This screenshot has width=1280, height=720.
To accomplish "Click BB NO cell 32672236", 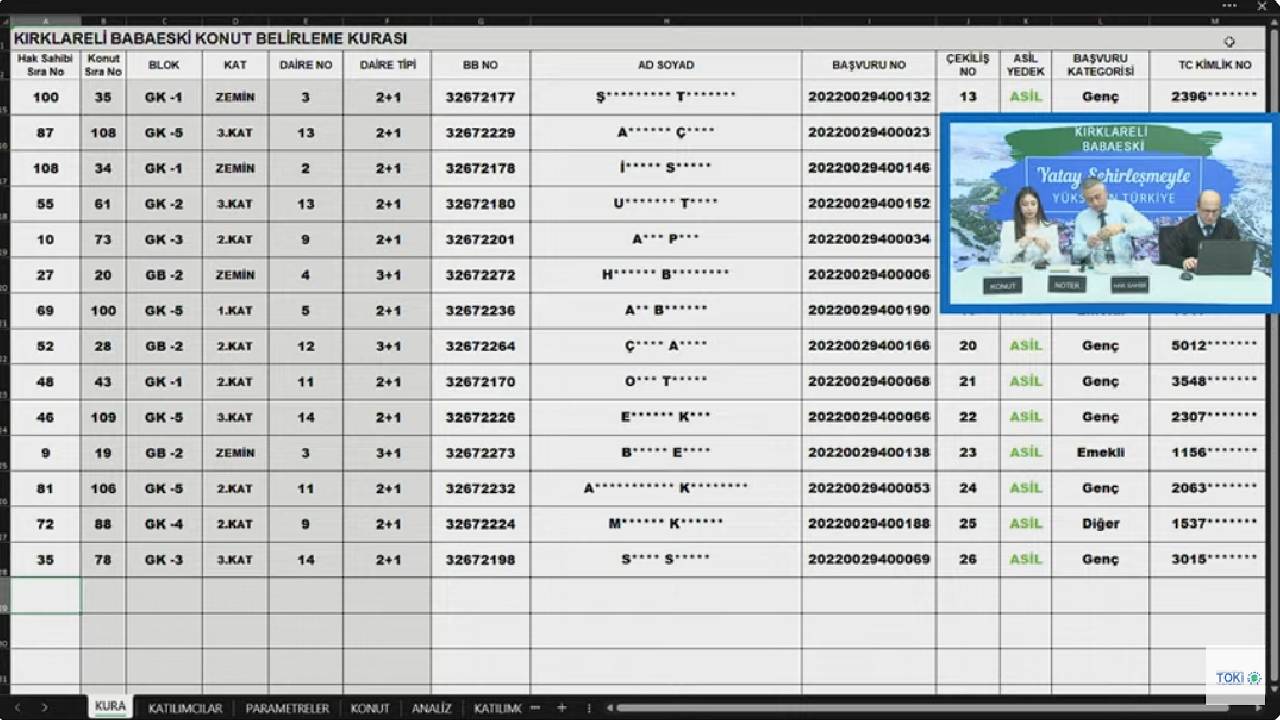I will coord(481,311).
